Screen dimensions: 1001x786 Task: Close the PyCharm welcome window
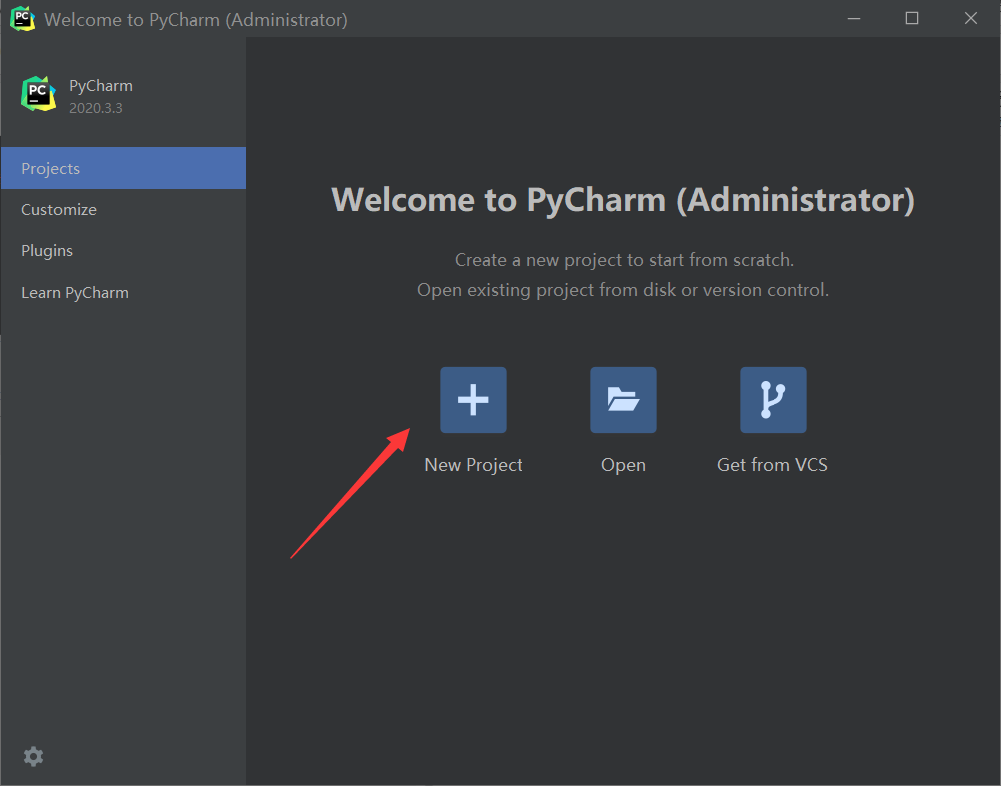point(970,19)
